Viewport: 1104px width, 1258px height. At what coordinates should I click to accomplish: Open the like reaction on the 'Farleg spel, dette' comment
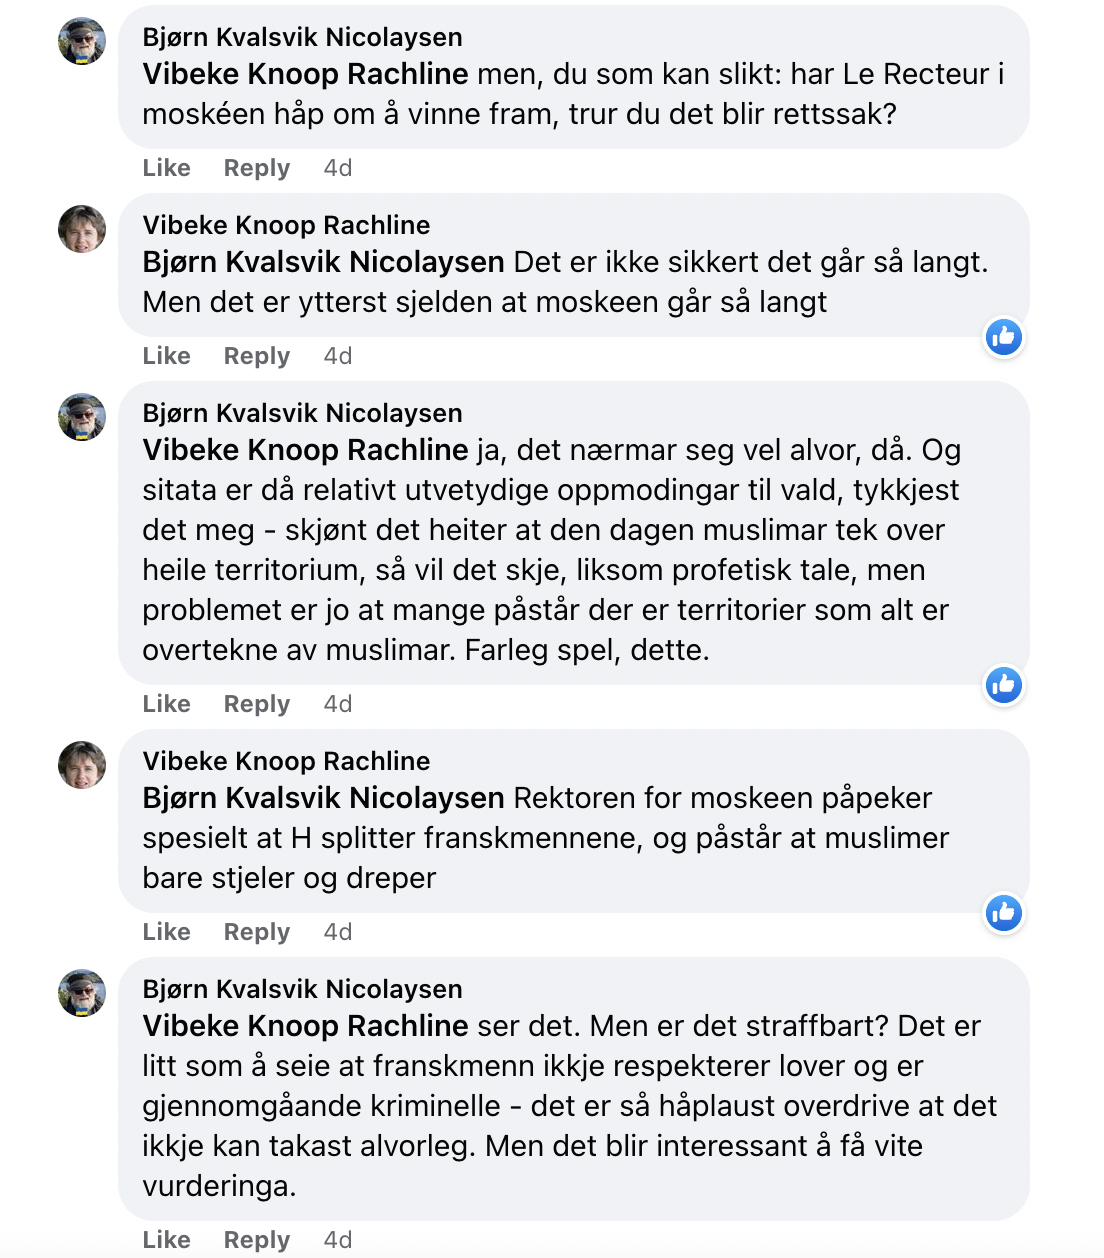(1003, 685)
